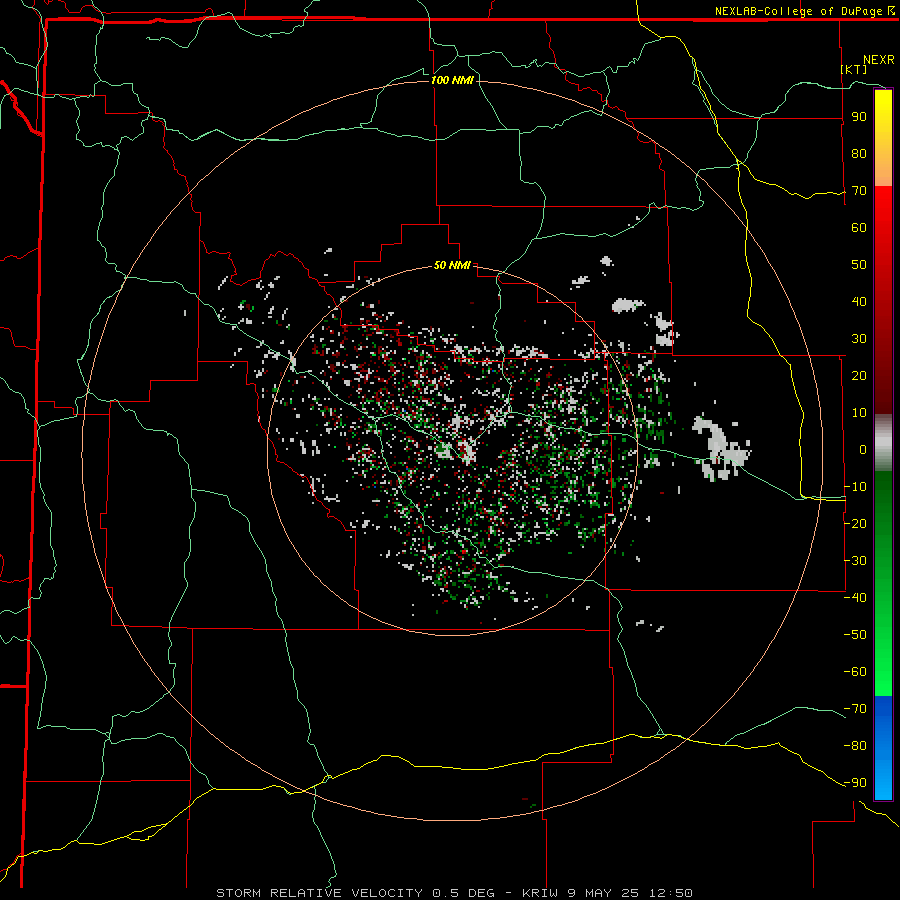Click the '40' value on the velocity scale

(859, 301)
